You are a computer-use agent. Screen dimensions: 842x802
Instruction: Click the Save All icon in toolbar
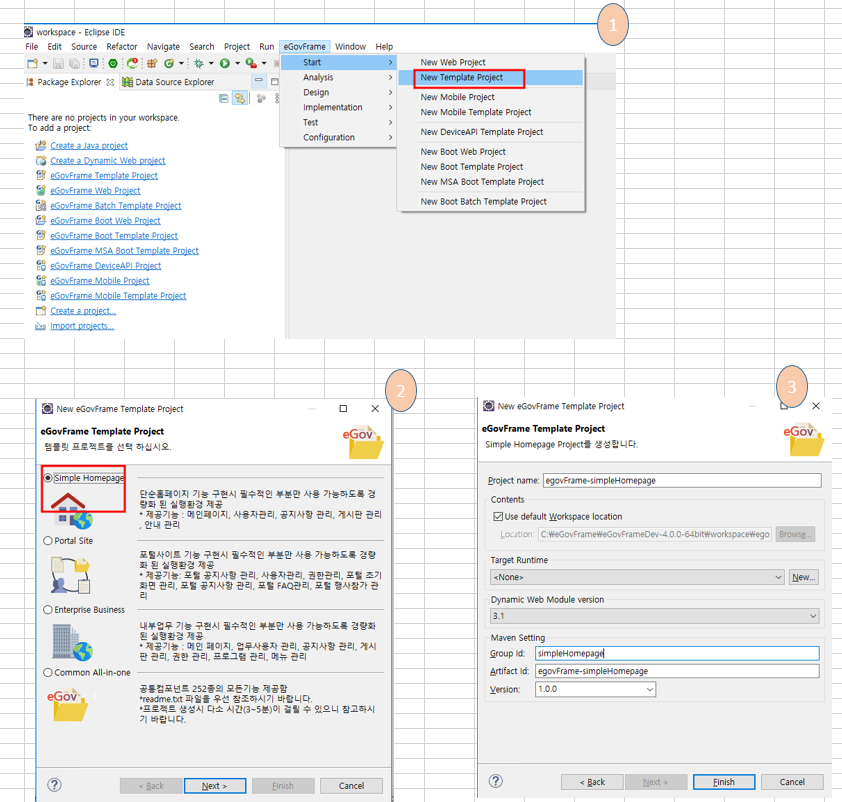(75, 63)
